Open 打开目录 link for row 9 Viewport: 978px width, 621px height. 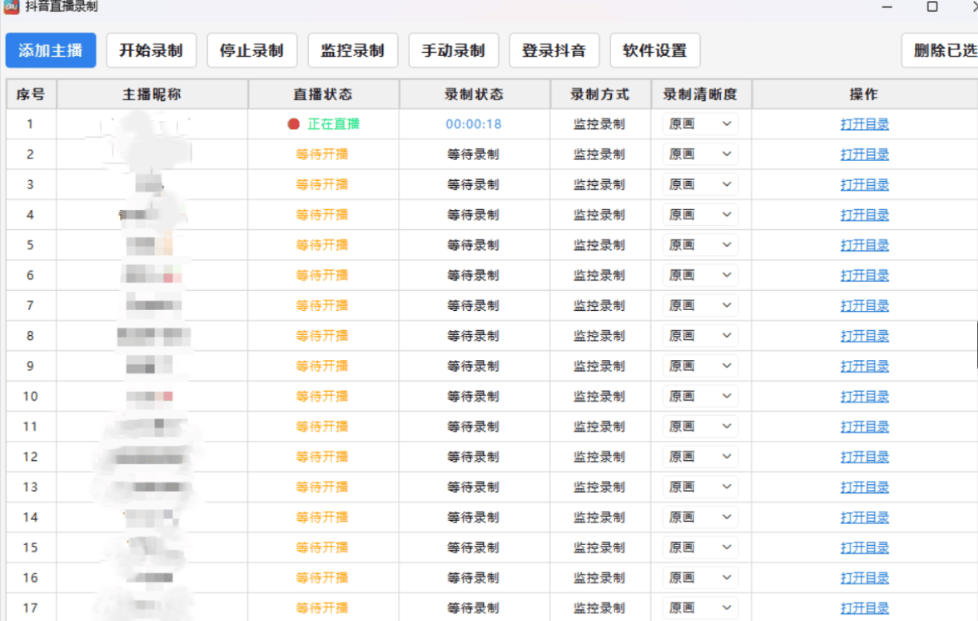click(x=864, y=366)
